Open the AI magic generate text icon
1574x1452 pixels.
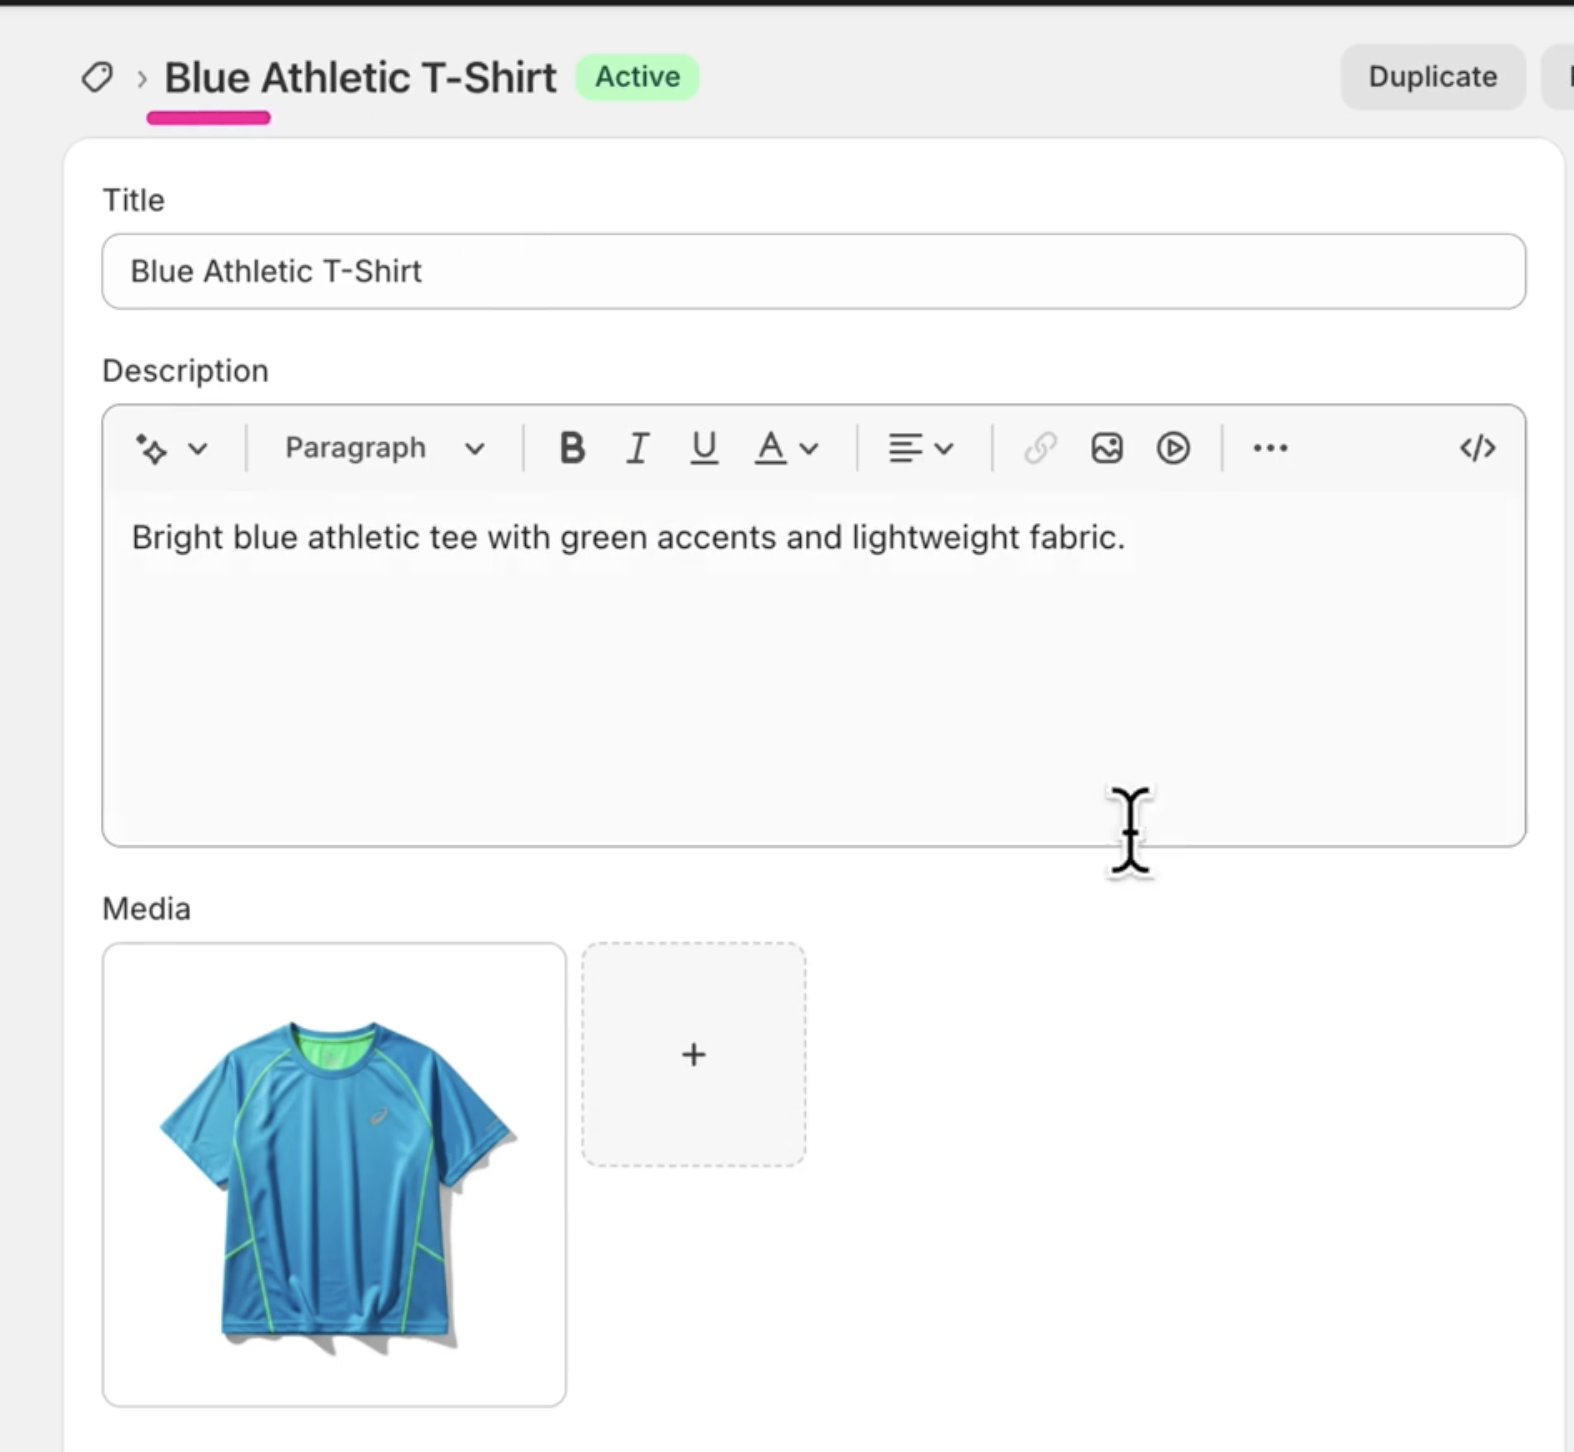tap(152, 449)
